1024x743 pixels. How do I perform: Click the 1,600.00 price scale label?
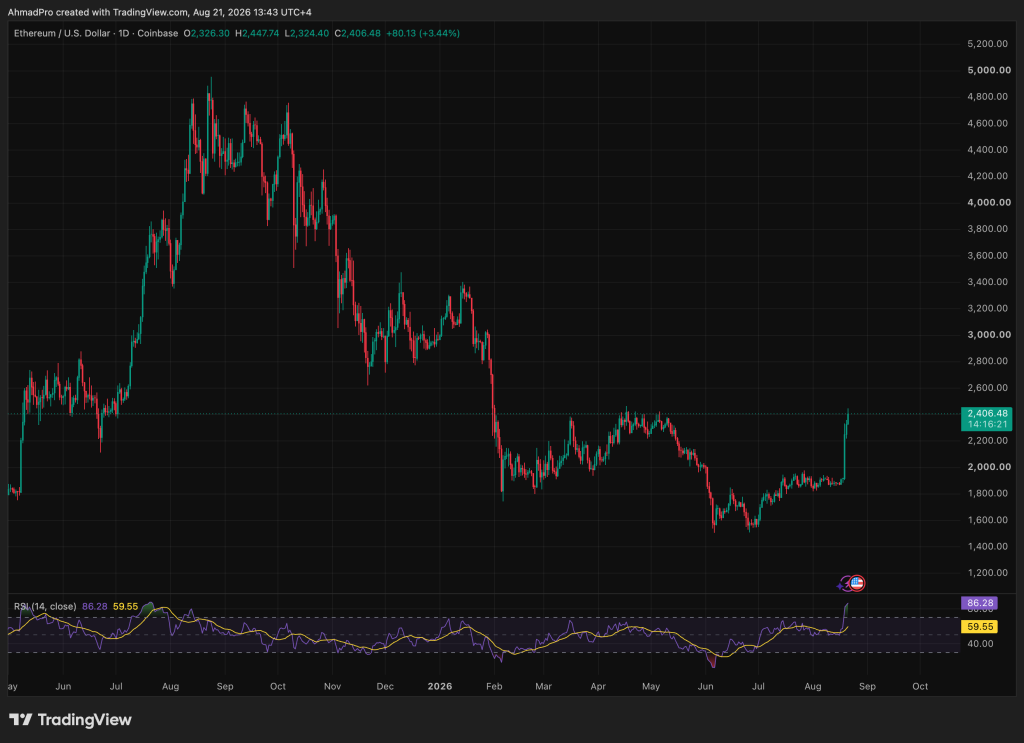coord(989,520)
